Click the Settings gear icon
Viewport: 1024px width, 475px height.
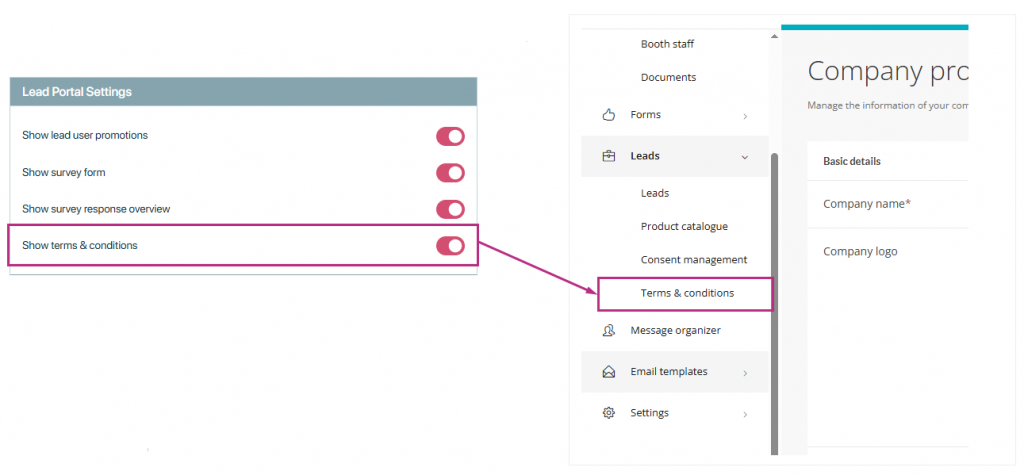pyautogui.click(x=608, y=413)
